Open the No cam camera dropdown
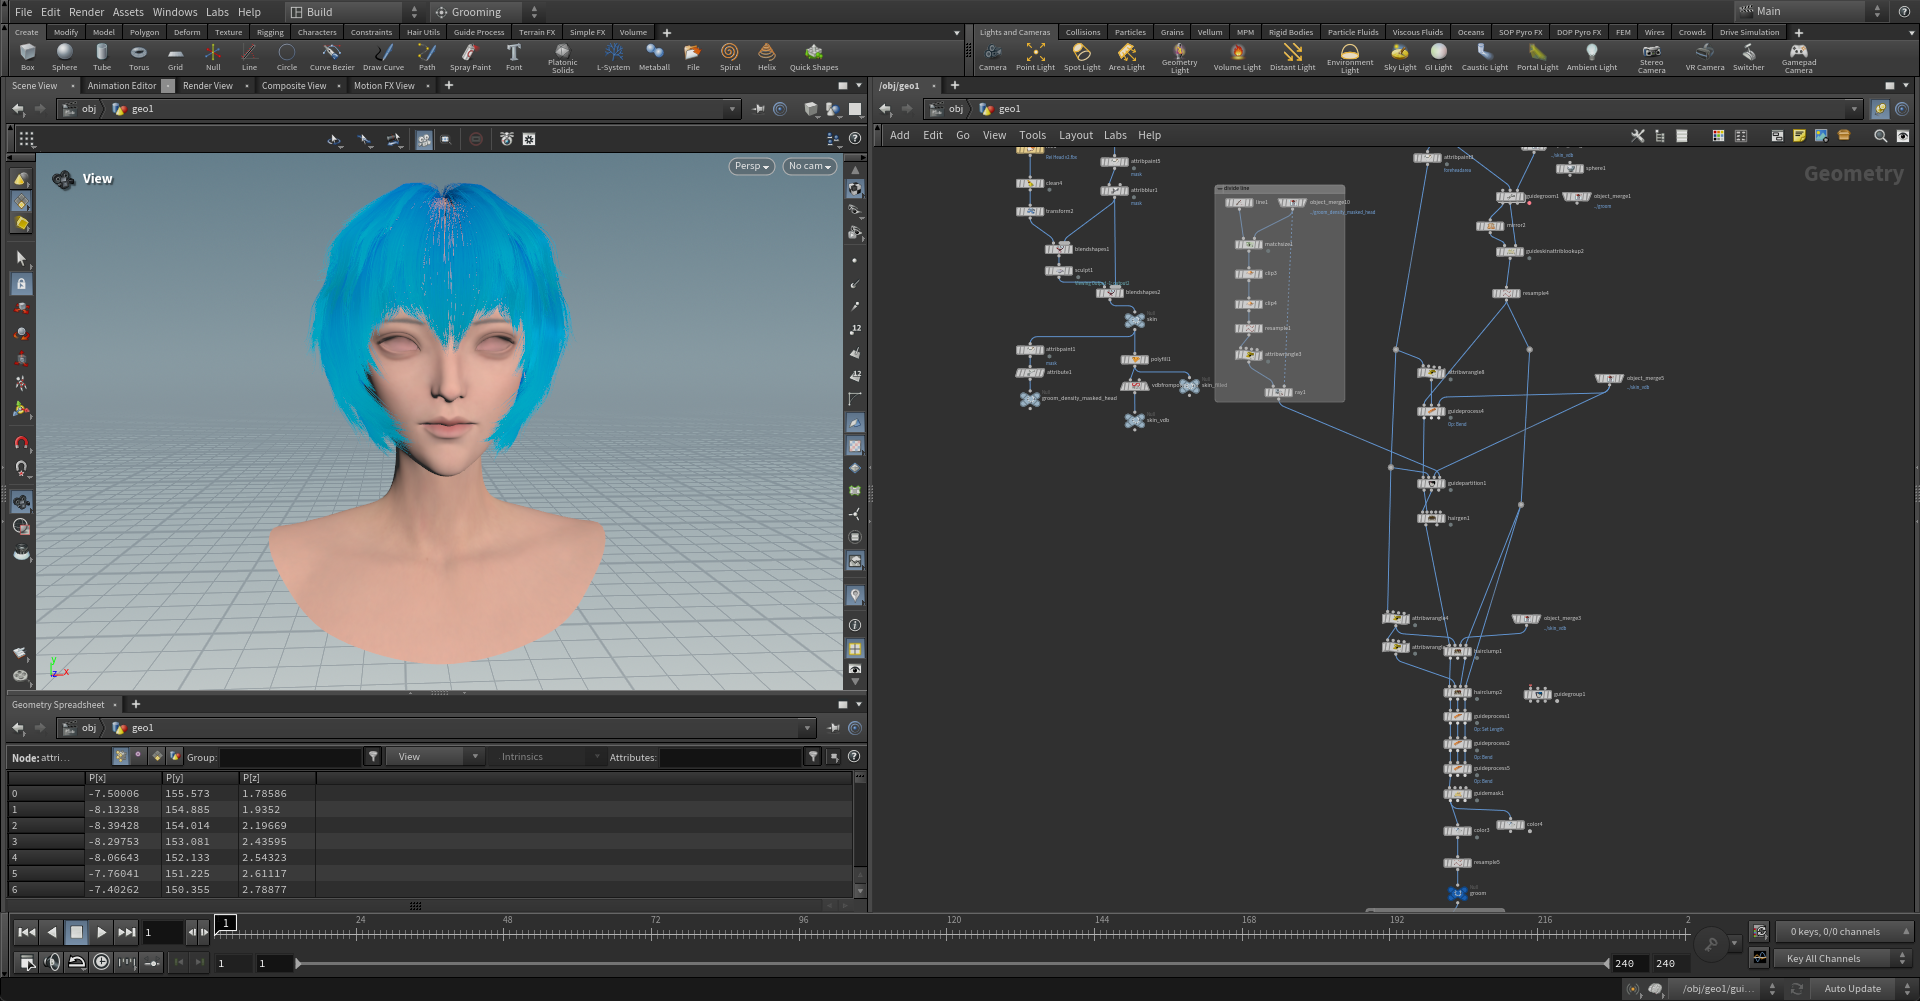Image resolution: width=1920 pixels, height=1001 pixels. point(809,166)
